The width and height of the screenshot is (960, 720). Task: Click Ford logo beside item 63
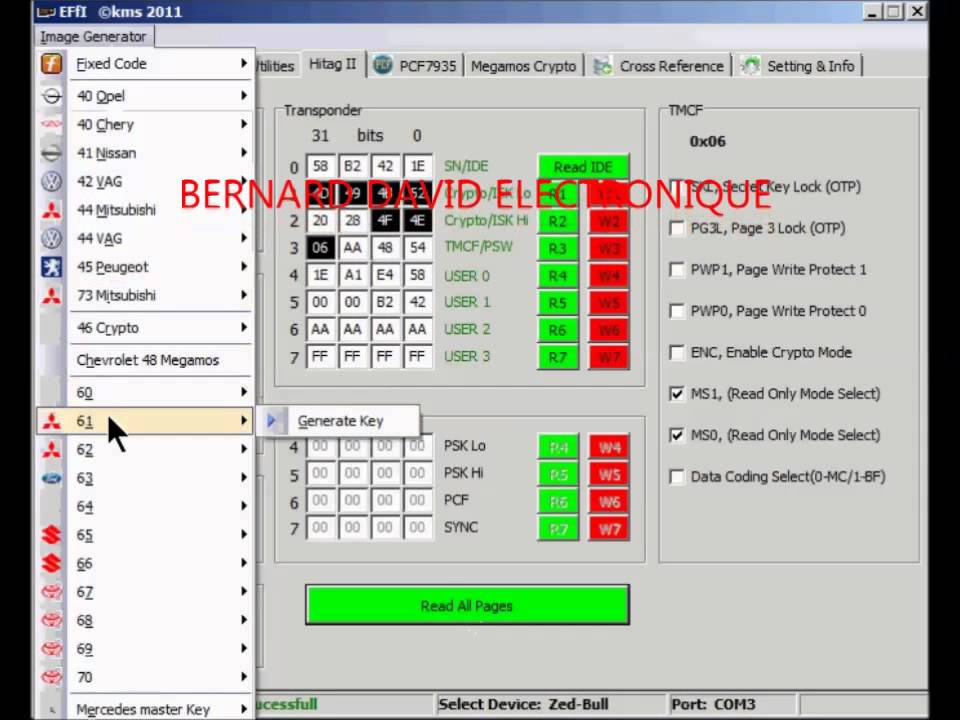tap(51, 478)
